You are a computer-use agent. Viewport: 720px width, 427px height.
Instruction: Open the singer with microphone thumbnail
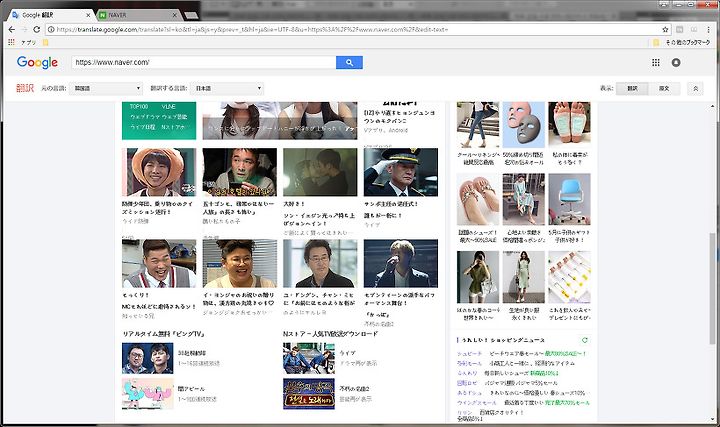coord(401,264)
